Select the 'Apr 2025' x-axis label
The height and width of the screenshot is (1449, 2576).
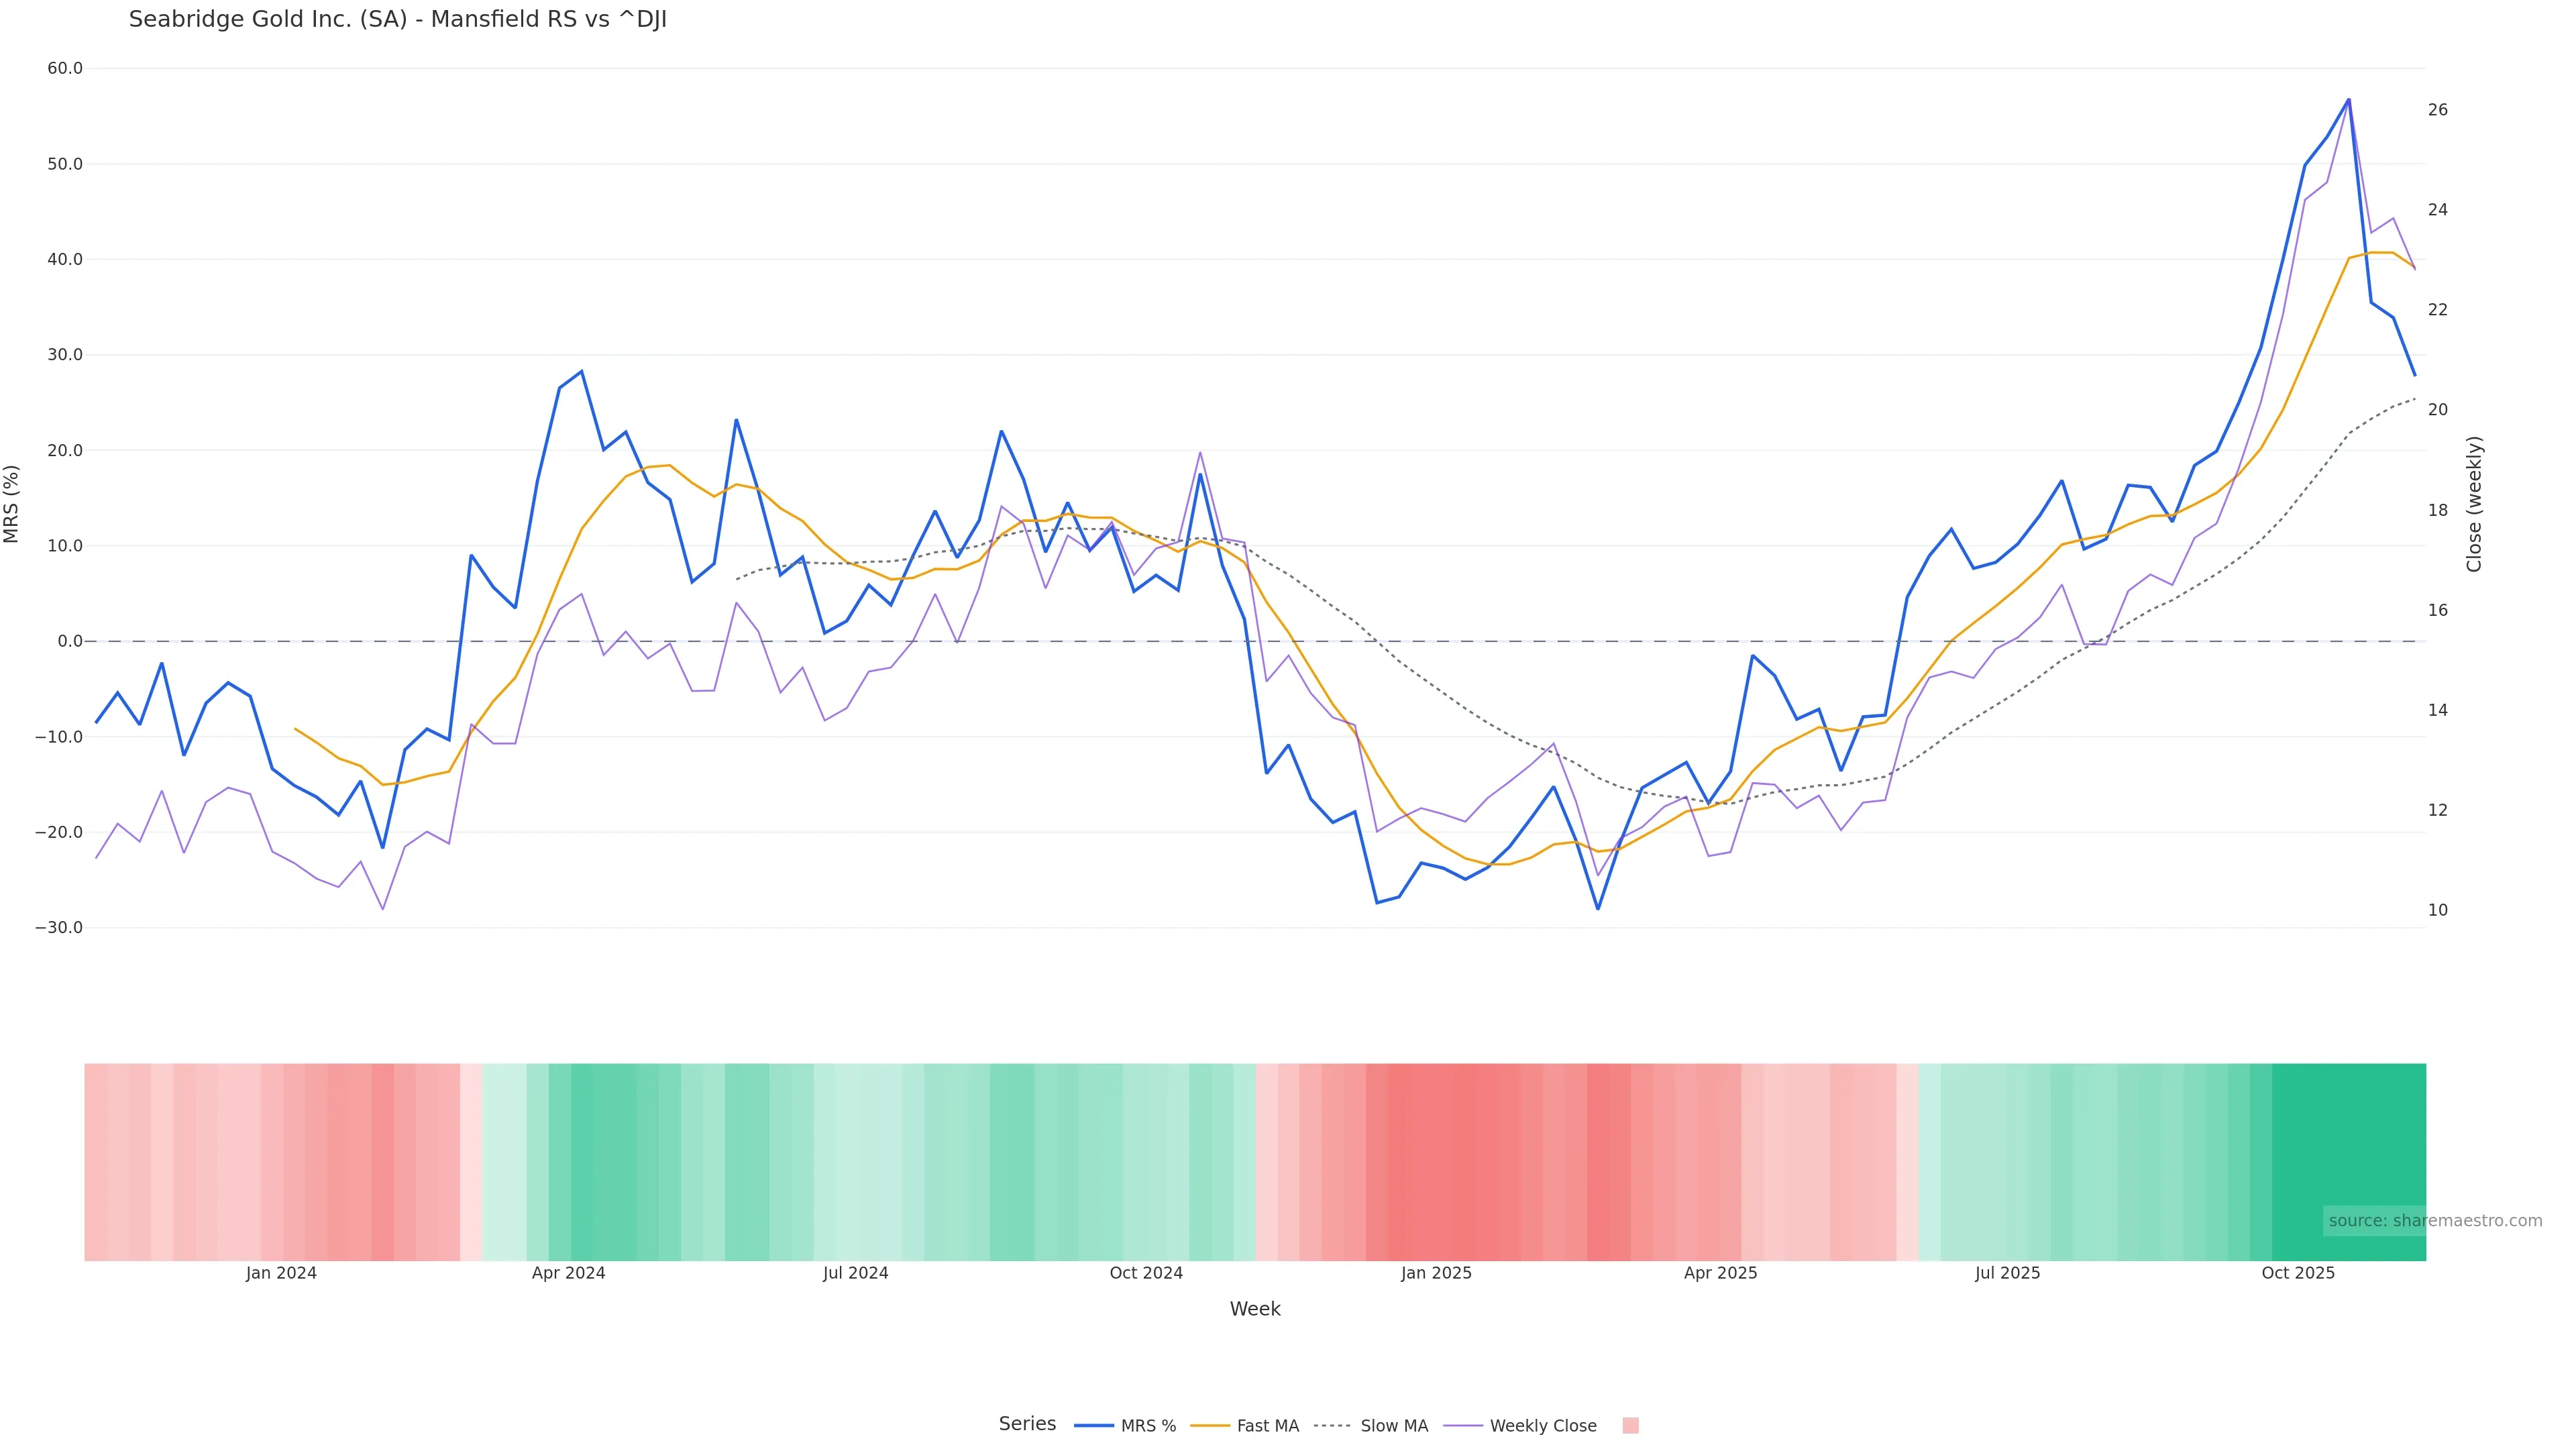pos(1720,1273)
